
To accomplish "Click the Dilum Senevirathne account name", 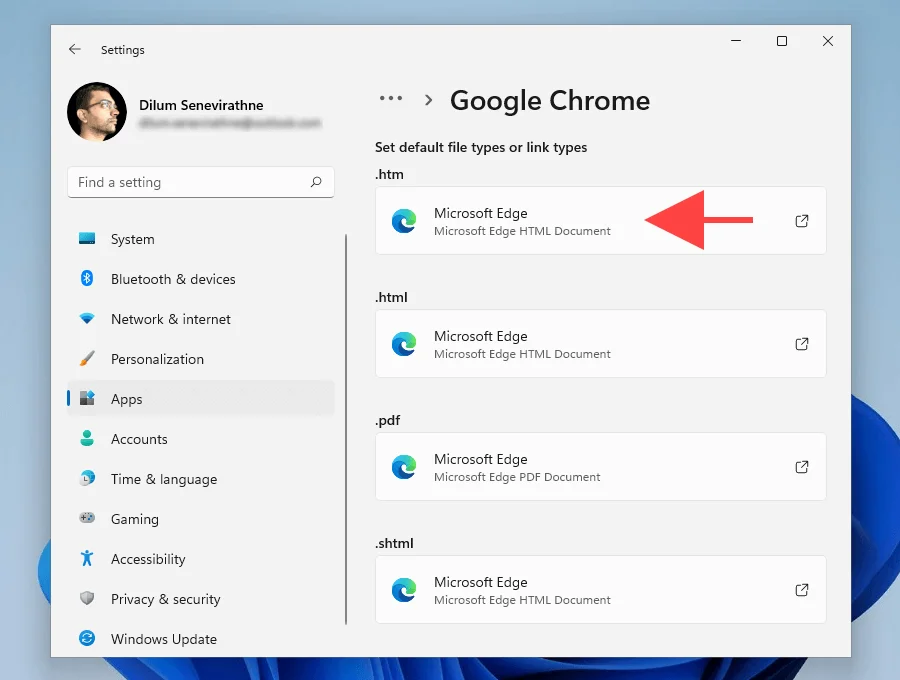I will (201, 105).
